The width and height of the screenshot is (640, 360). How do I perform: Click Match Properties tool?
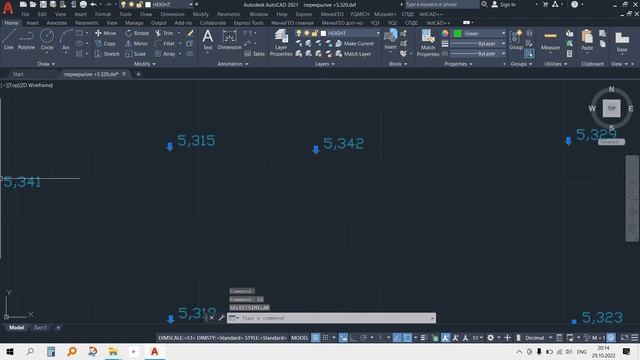428,42
